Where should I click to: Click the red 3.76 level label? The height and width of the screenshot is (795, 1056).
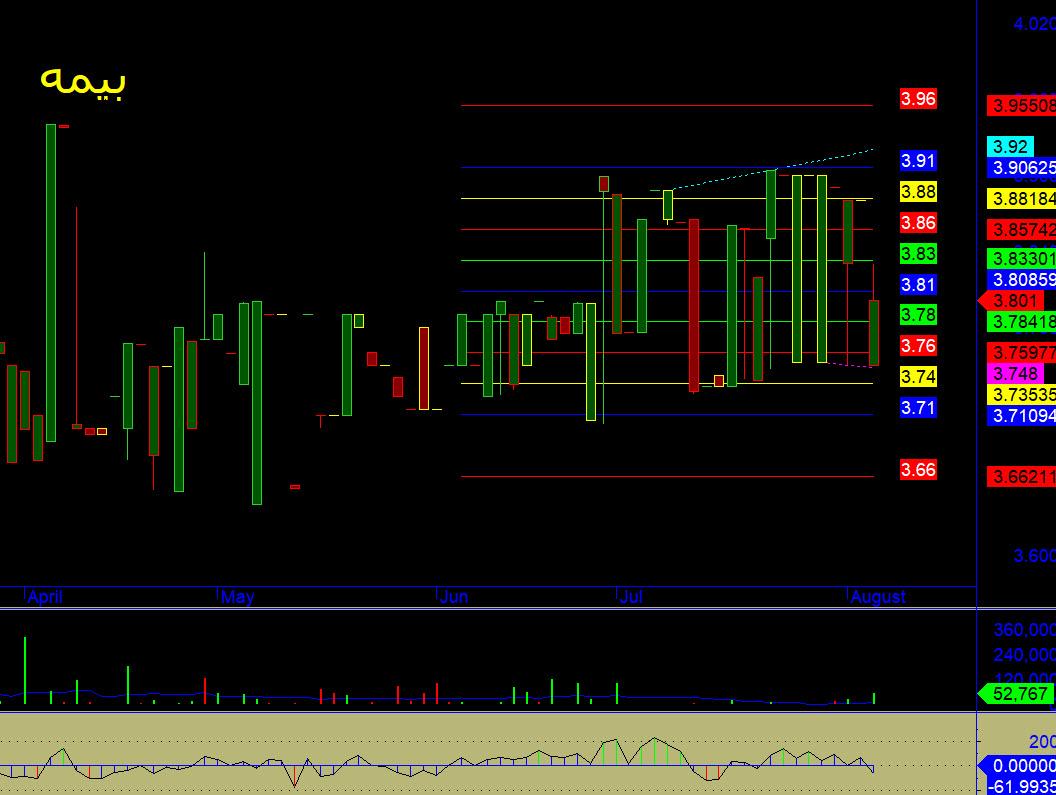tap(918, 346)
